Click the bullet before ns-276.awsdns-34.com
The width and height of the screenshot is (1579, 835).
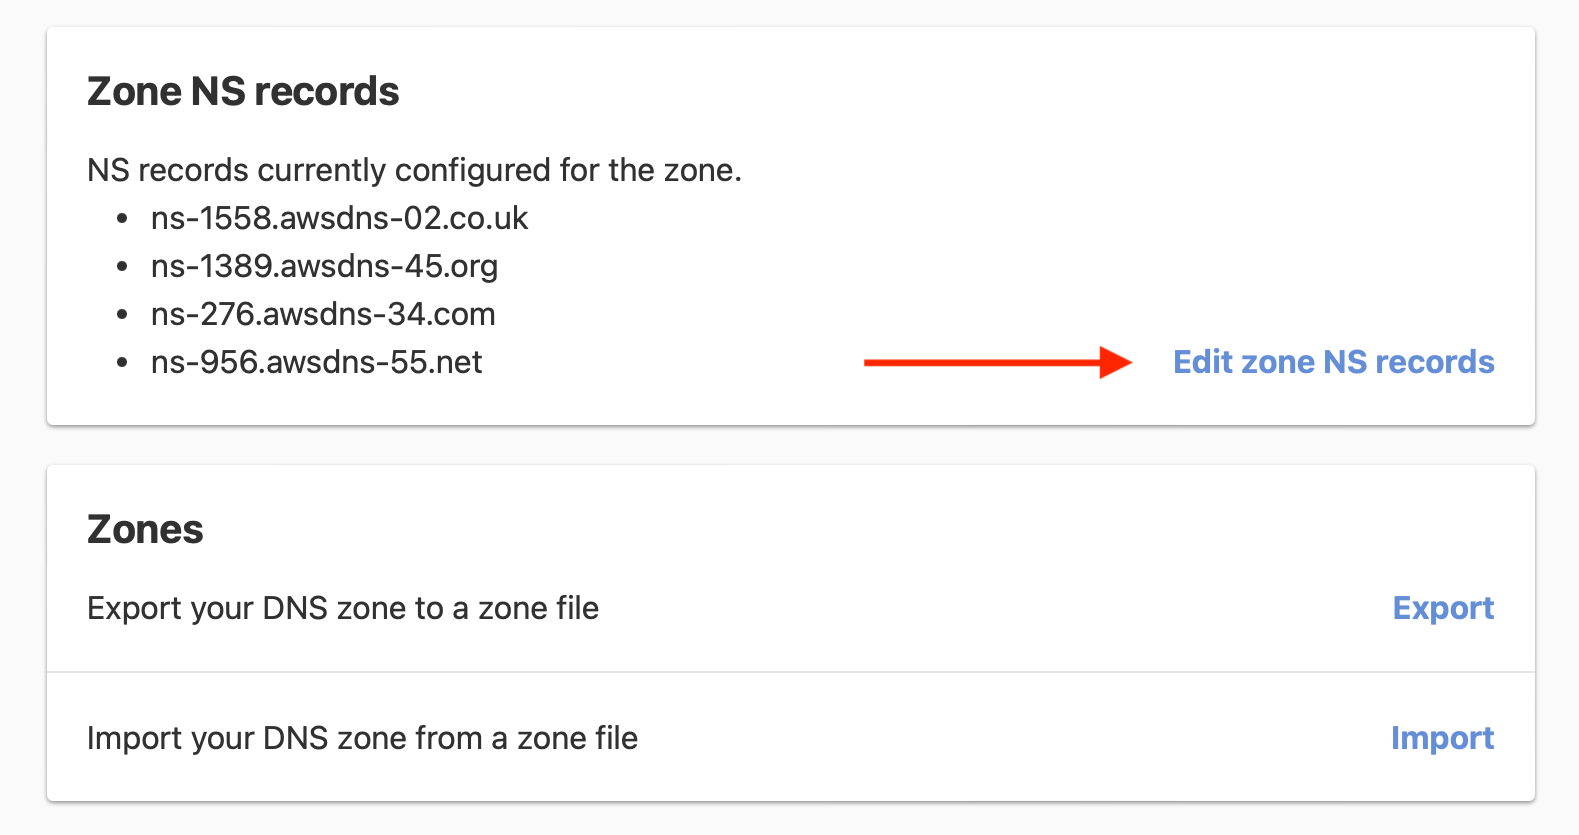(x=122, y=314)
